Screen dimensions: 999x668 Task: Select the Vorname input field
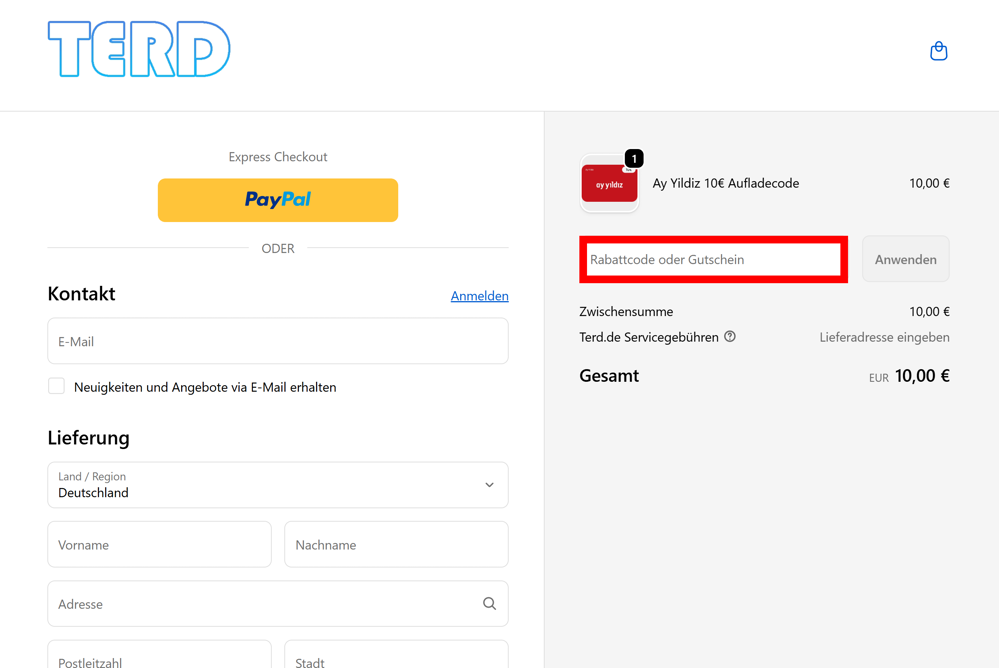click(159, 544)
